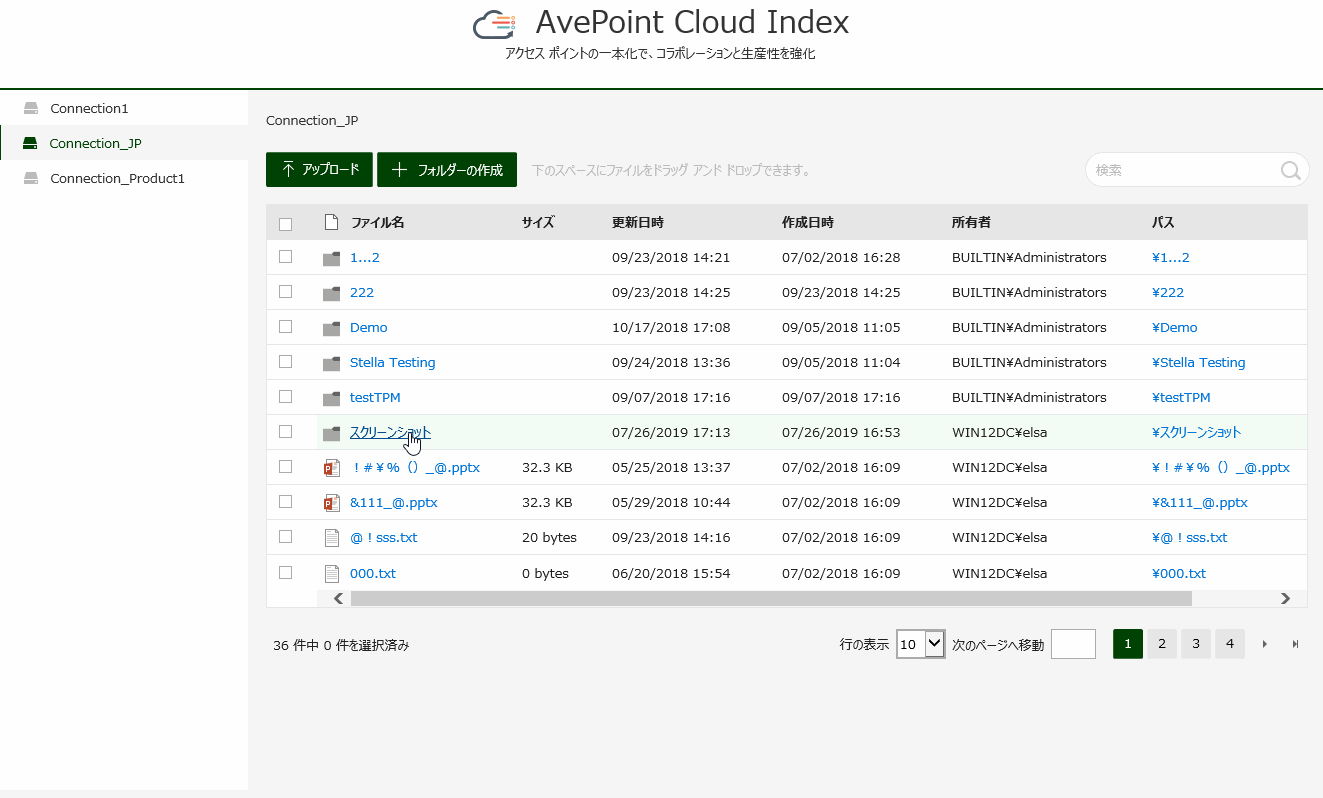Click the PowerPoint icon for &111_@.pptx
The height and width of the screenshot is (798, 1323).
click(332, 503)
